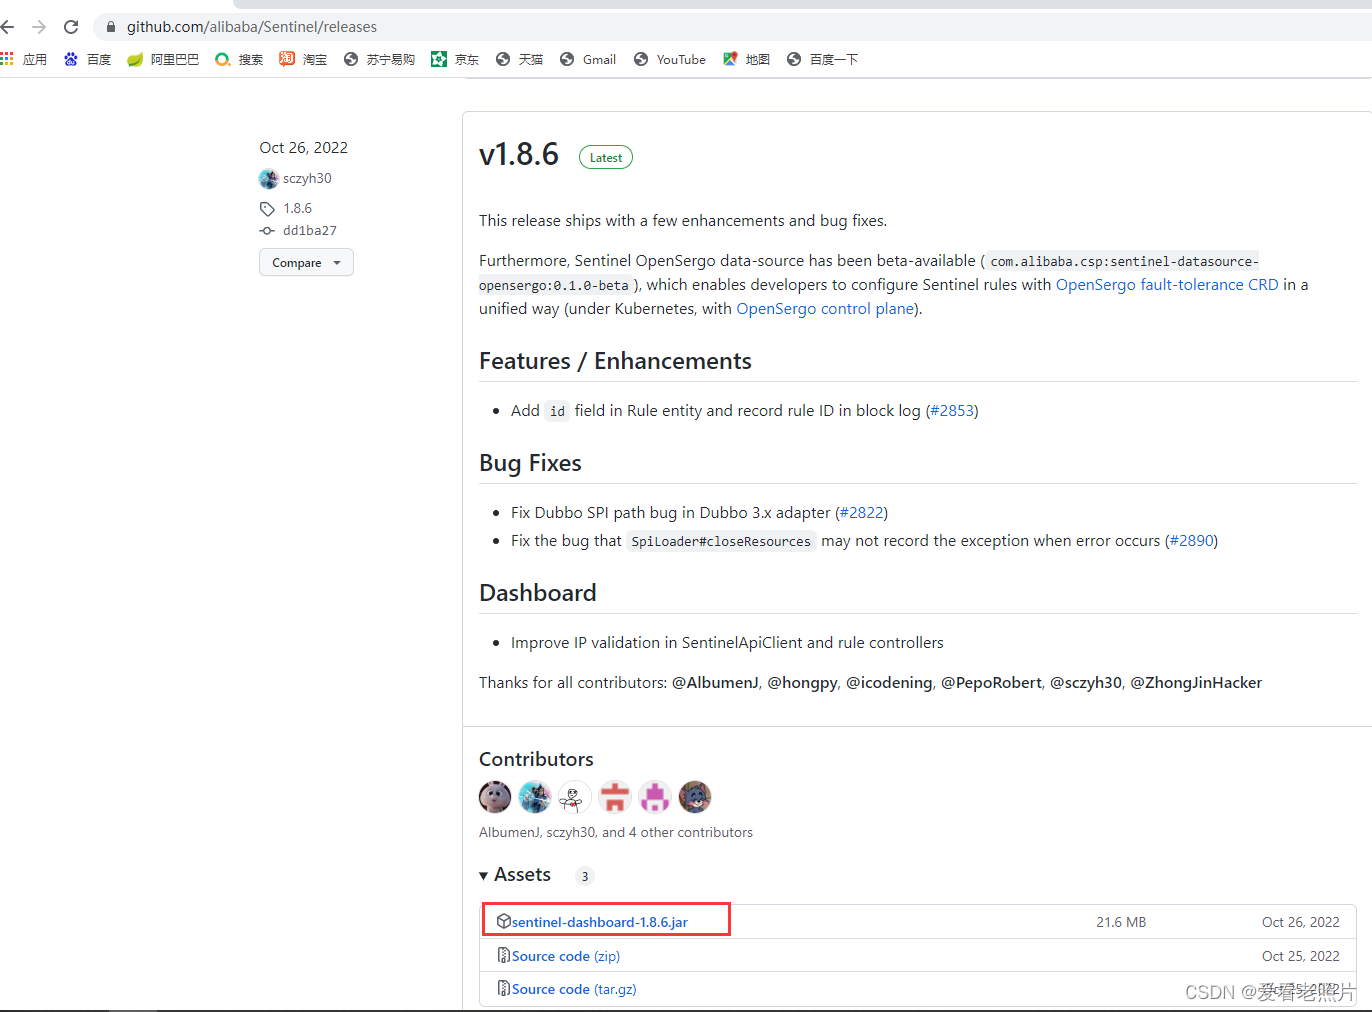Click the browser reload page icon

[71, 27]
